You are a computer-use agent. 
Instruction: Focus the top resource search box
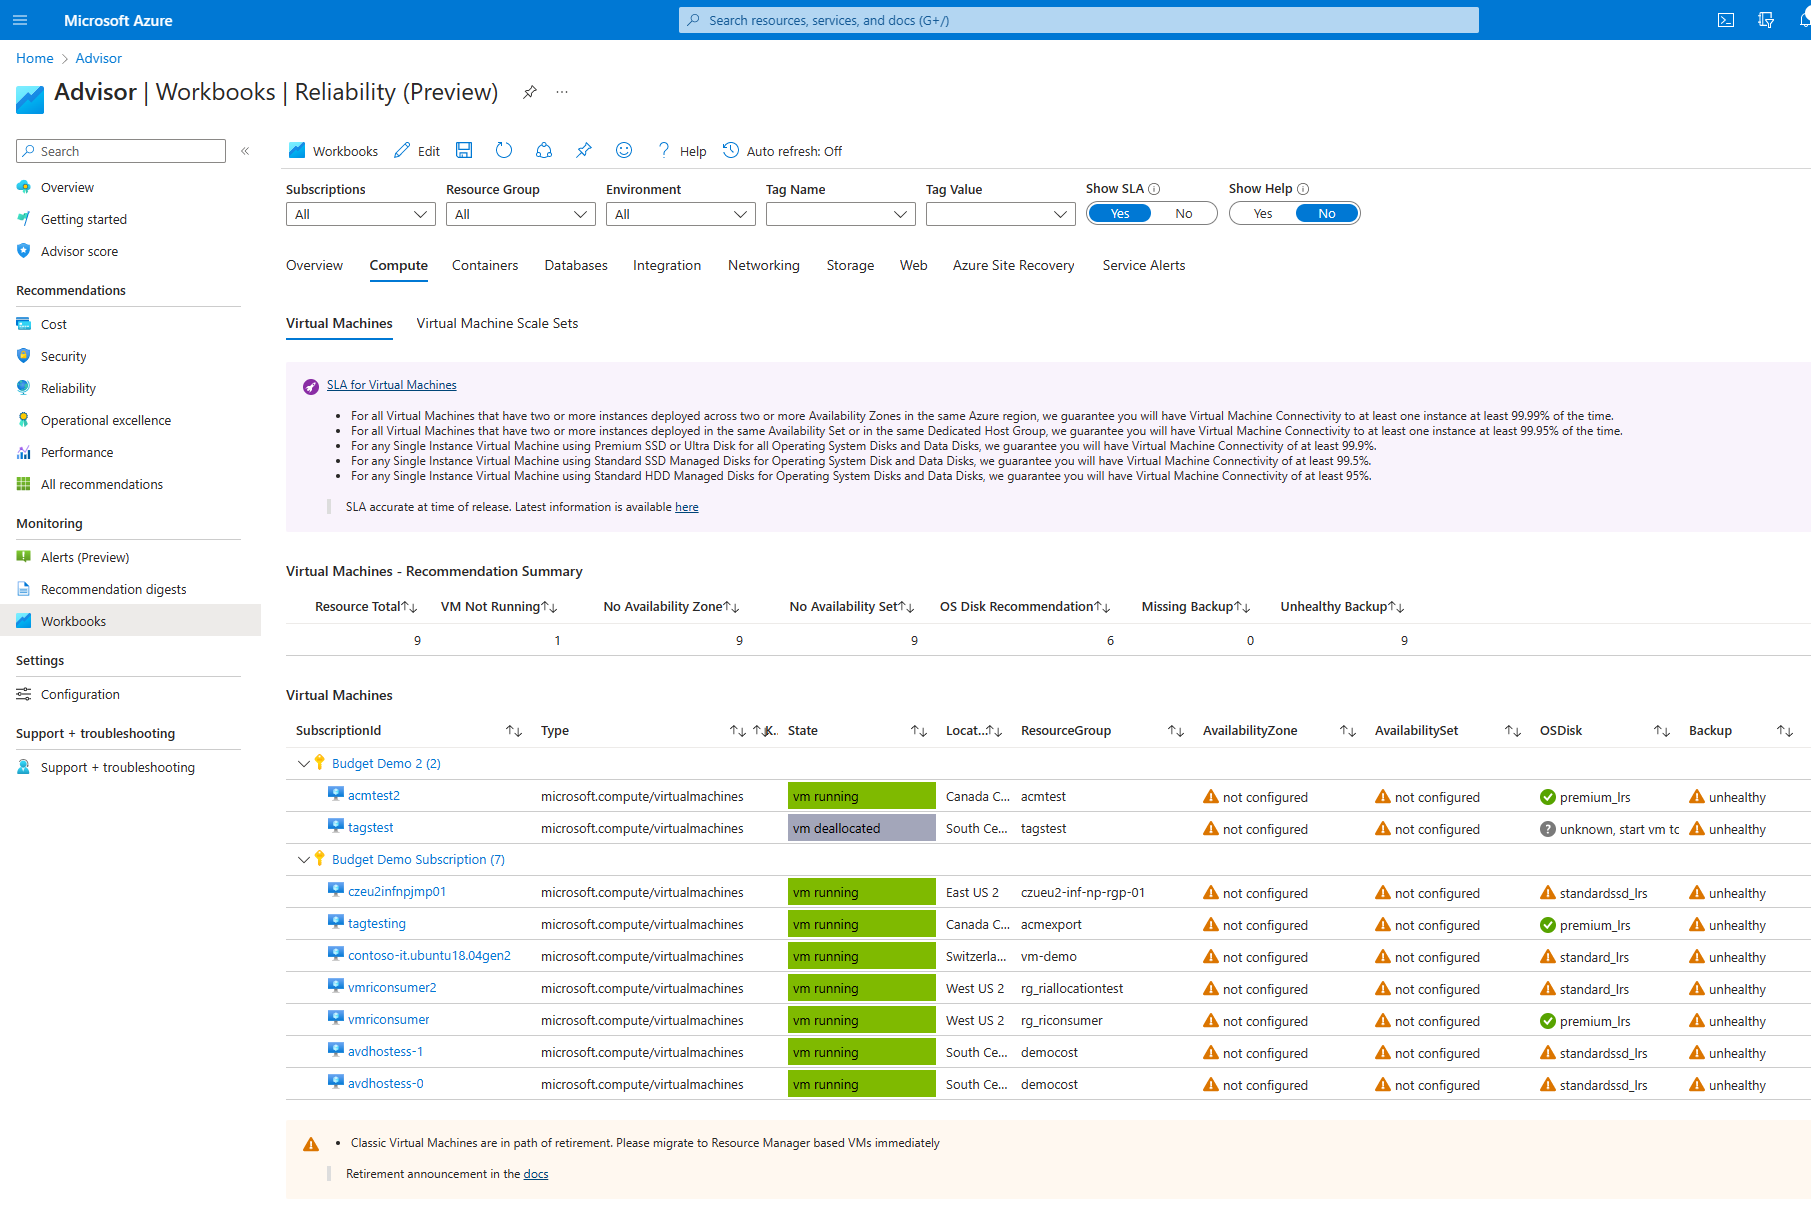[1079, 20]
